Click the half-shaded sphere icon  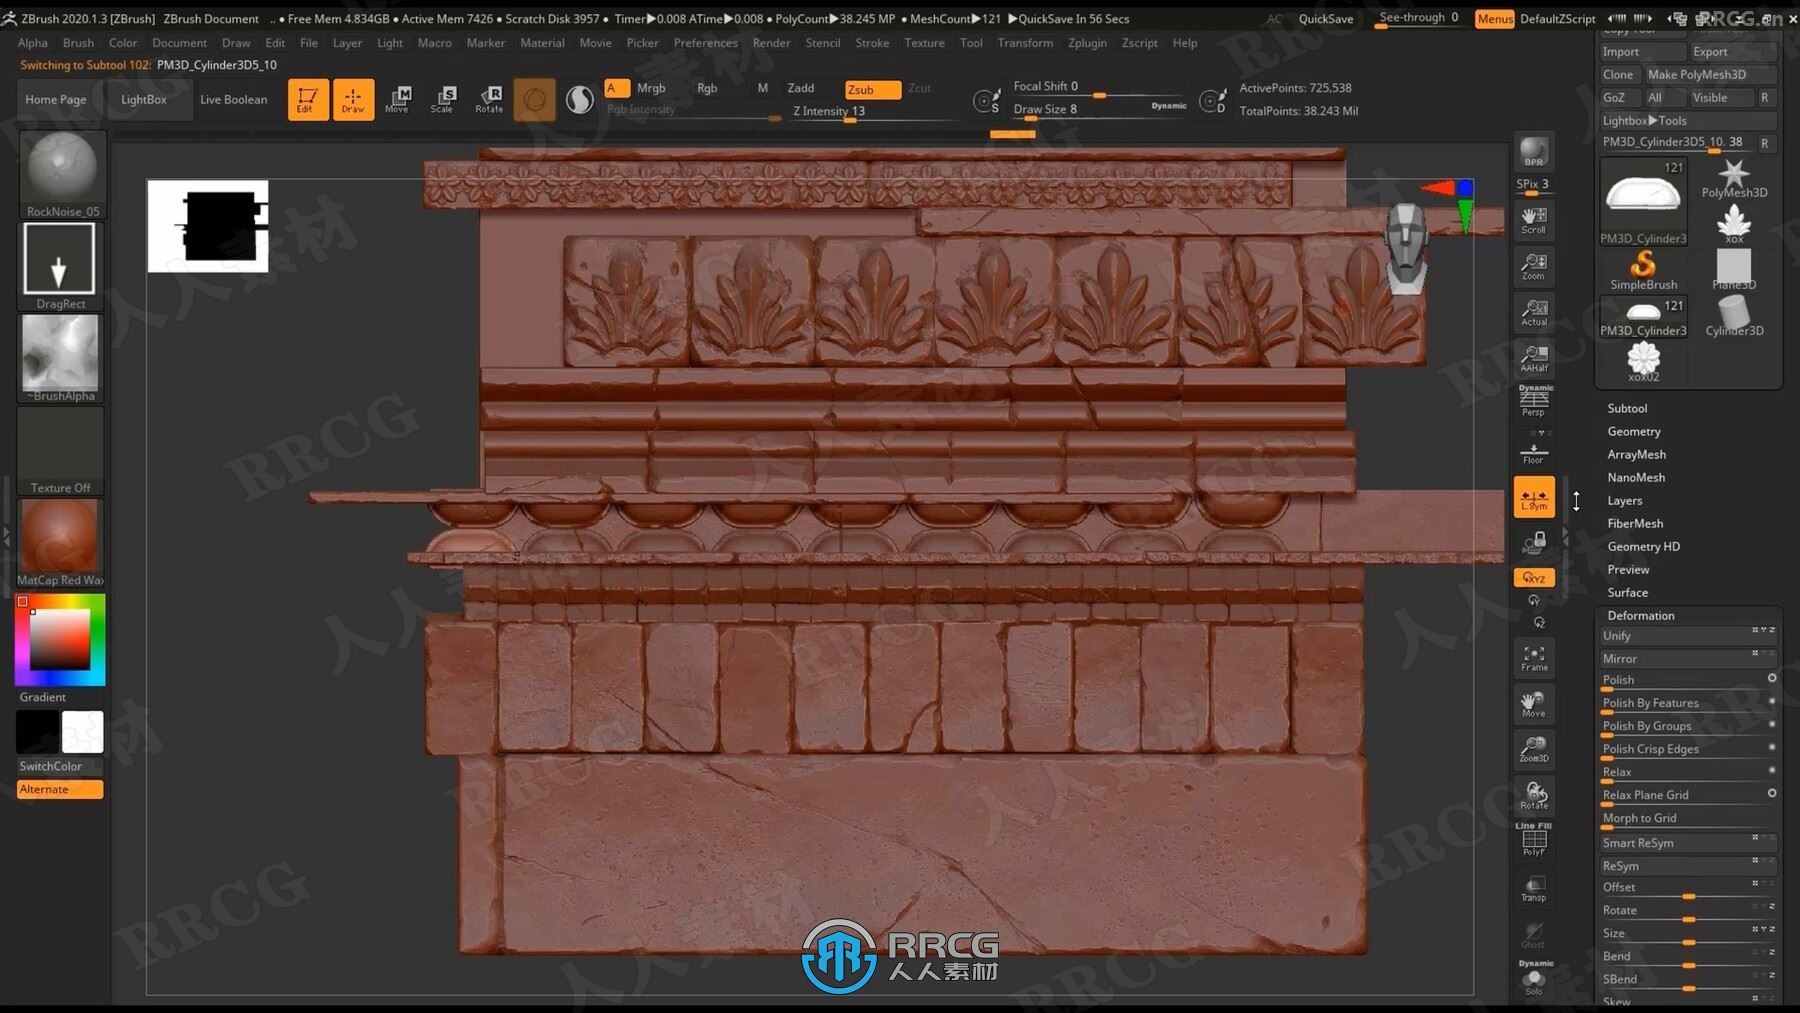[580, 99]
